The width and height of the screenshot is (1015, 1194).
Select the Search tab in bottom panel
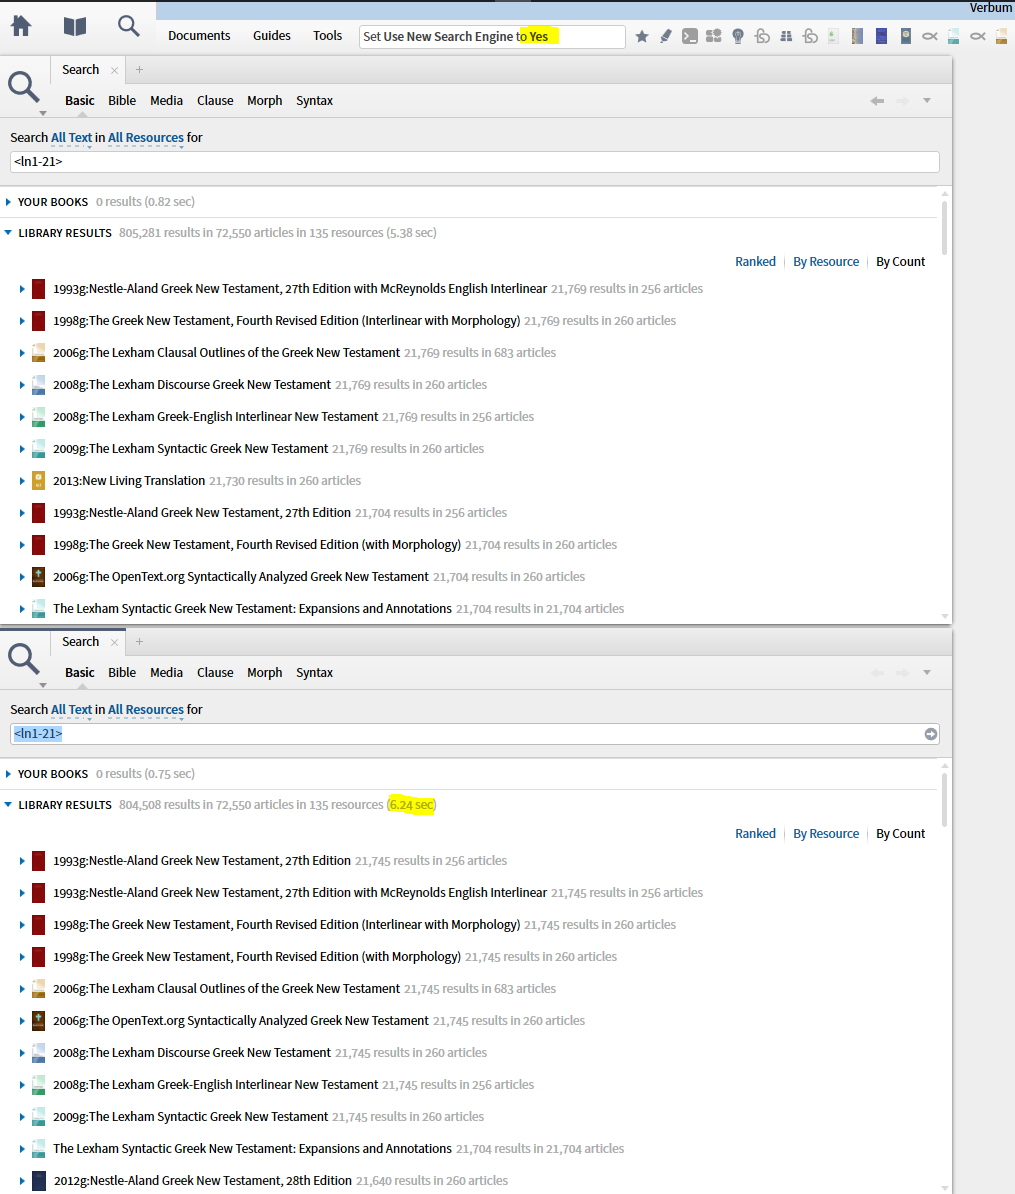pos(80,641)
